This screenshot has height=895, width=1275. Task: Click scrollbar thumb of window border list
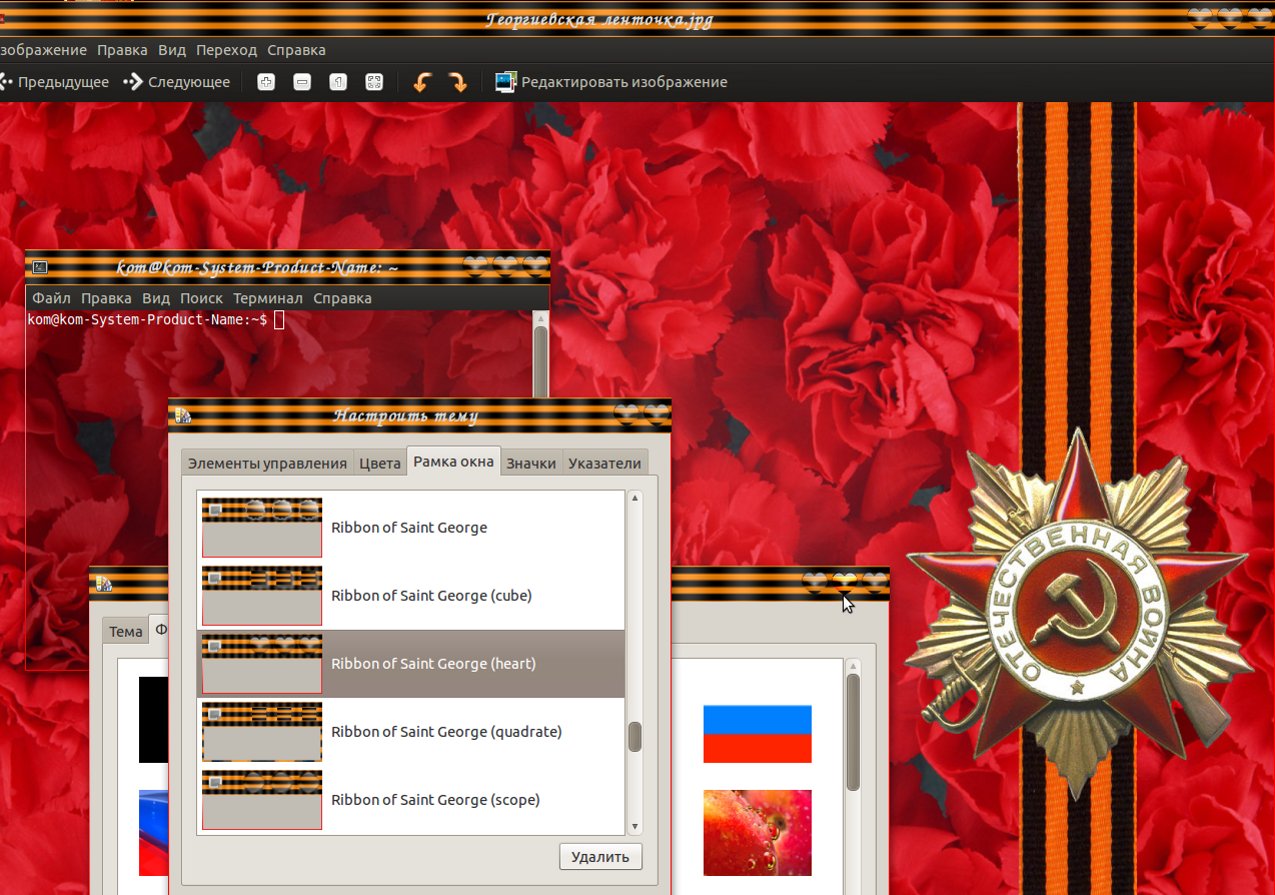tap(635, 737)
